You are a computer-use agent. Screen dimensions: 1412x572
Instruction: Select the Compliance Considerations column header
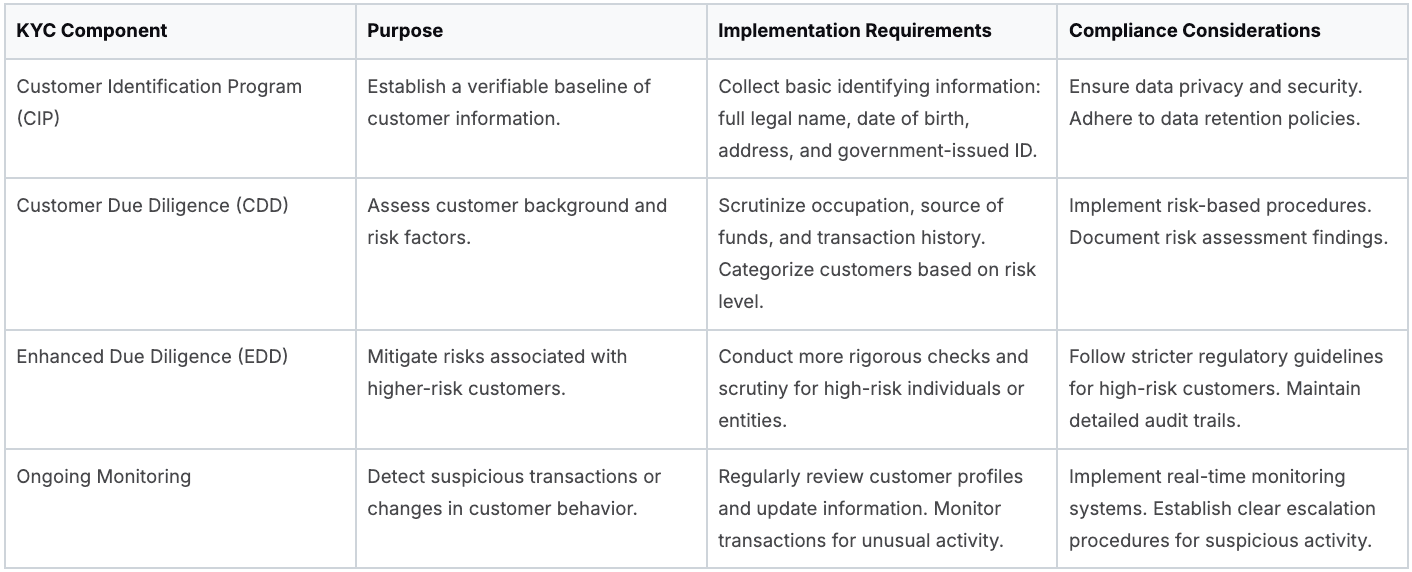[x=1194, y=31]
